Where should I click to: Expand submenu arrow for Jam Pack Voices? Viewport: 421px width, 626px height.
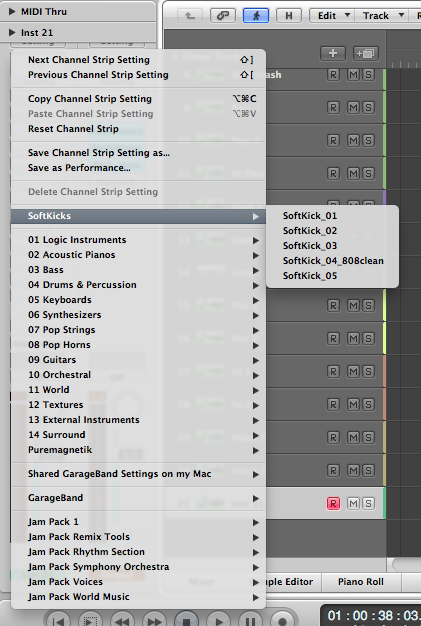point(256,582)
